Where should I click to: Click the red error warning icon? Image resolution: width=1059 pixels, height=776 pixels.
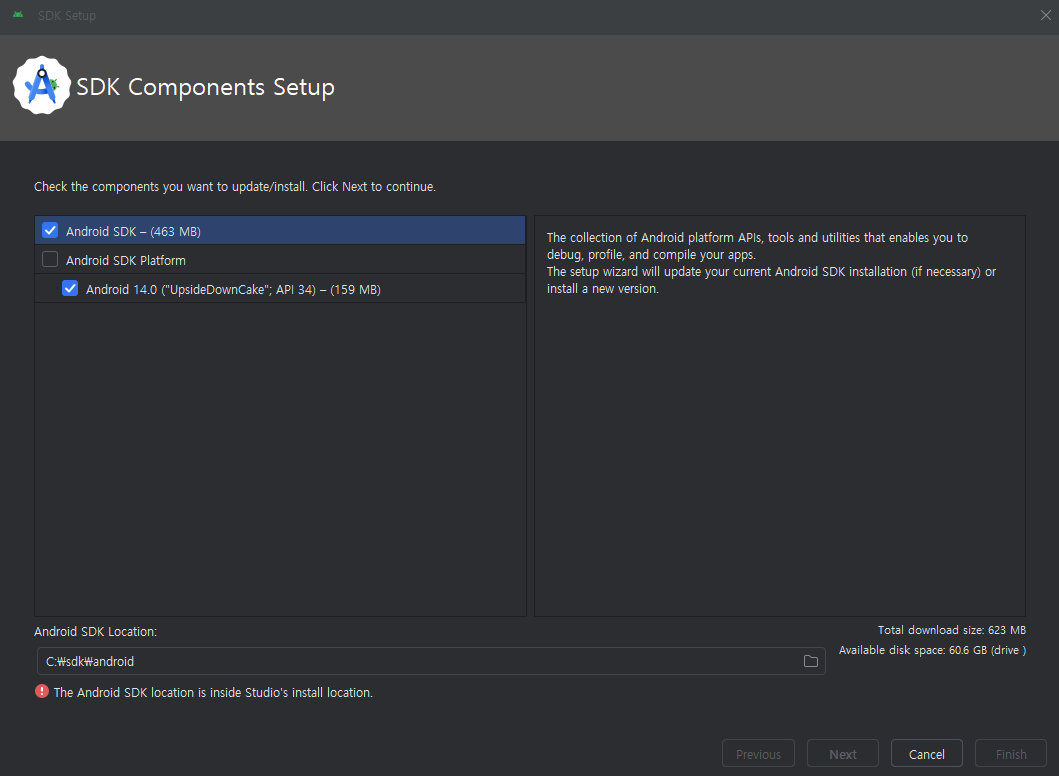(42, 692)
